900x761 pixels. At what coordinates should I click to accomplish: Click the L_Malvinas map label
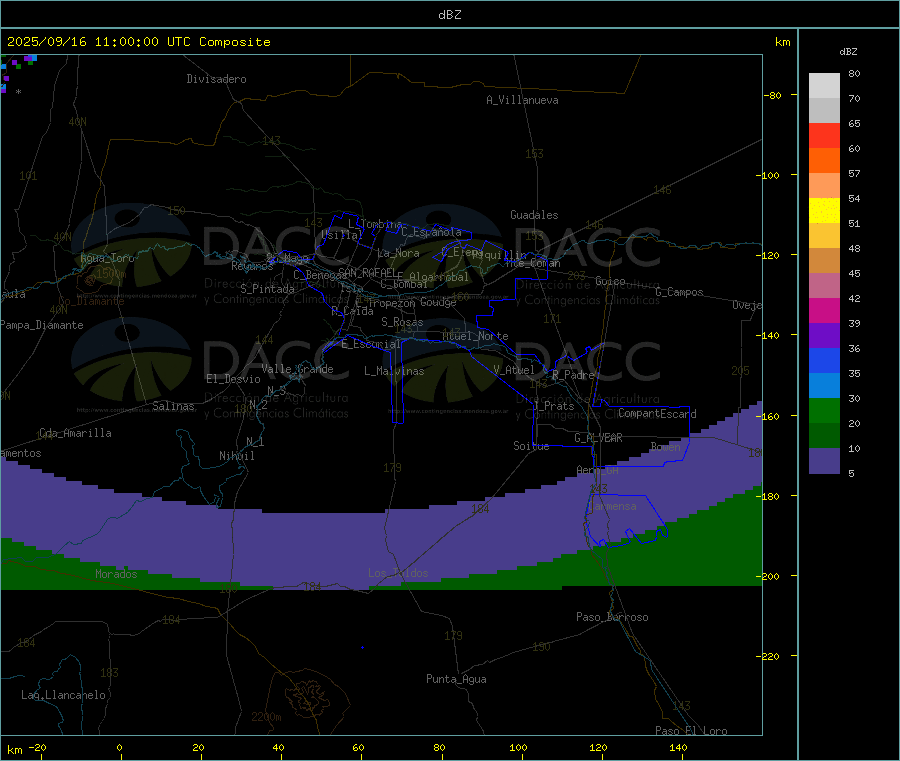pyautogui.click(x=394, y=371)
